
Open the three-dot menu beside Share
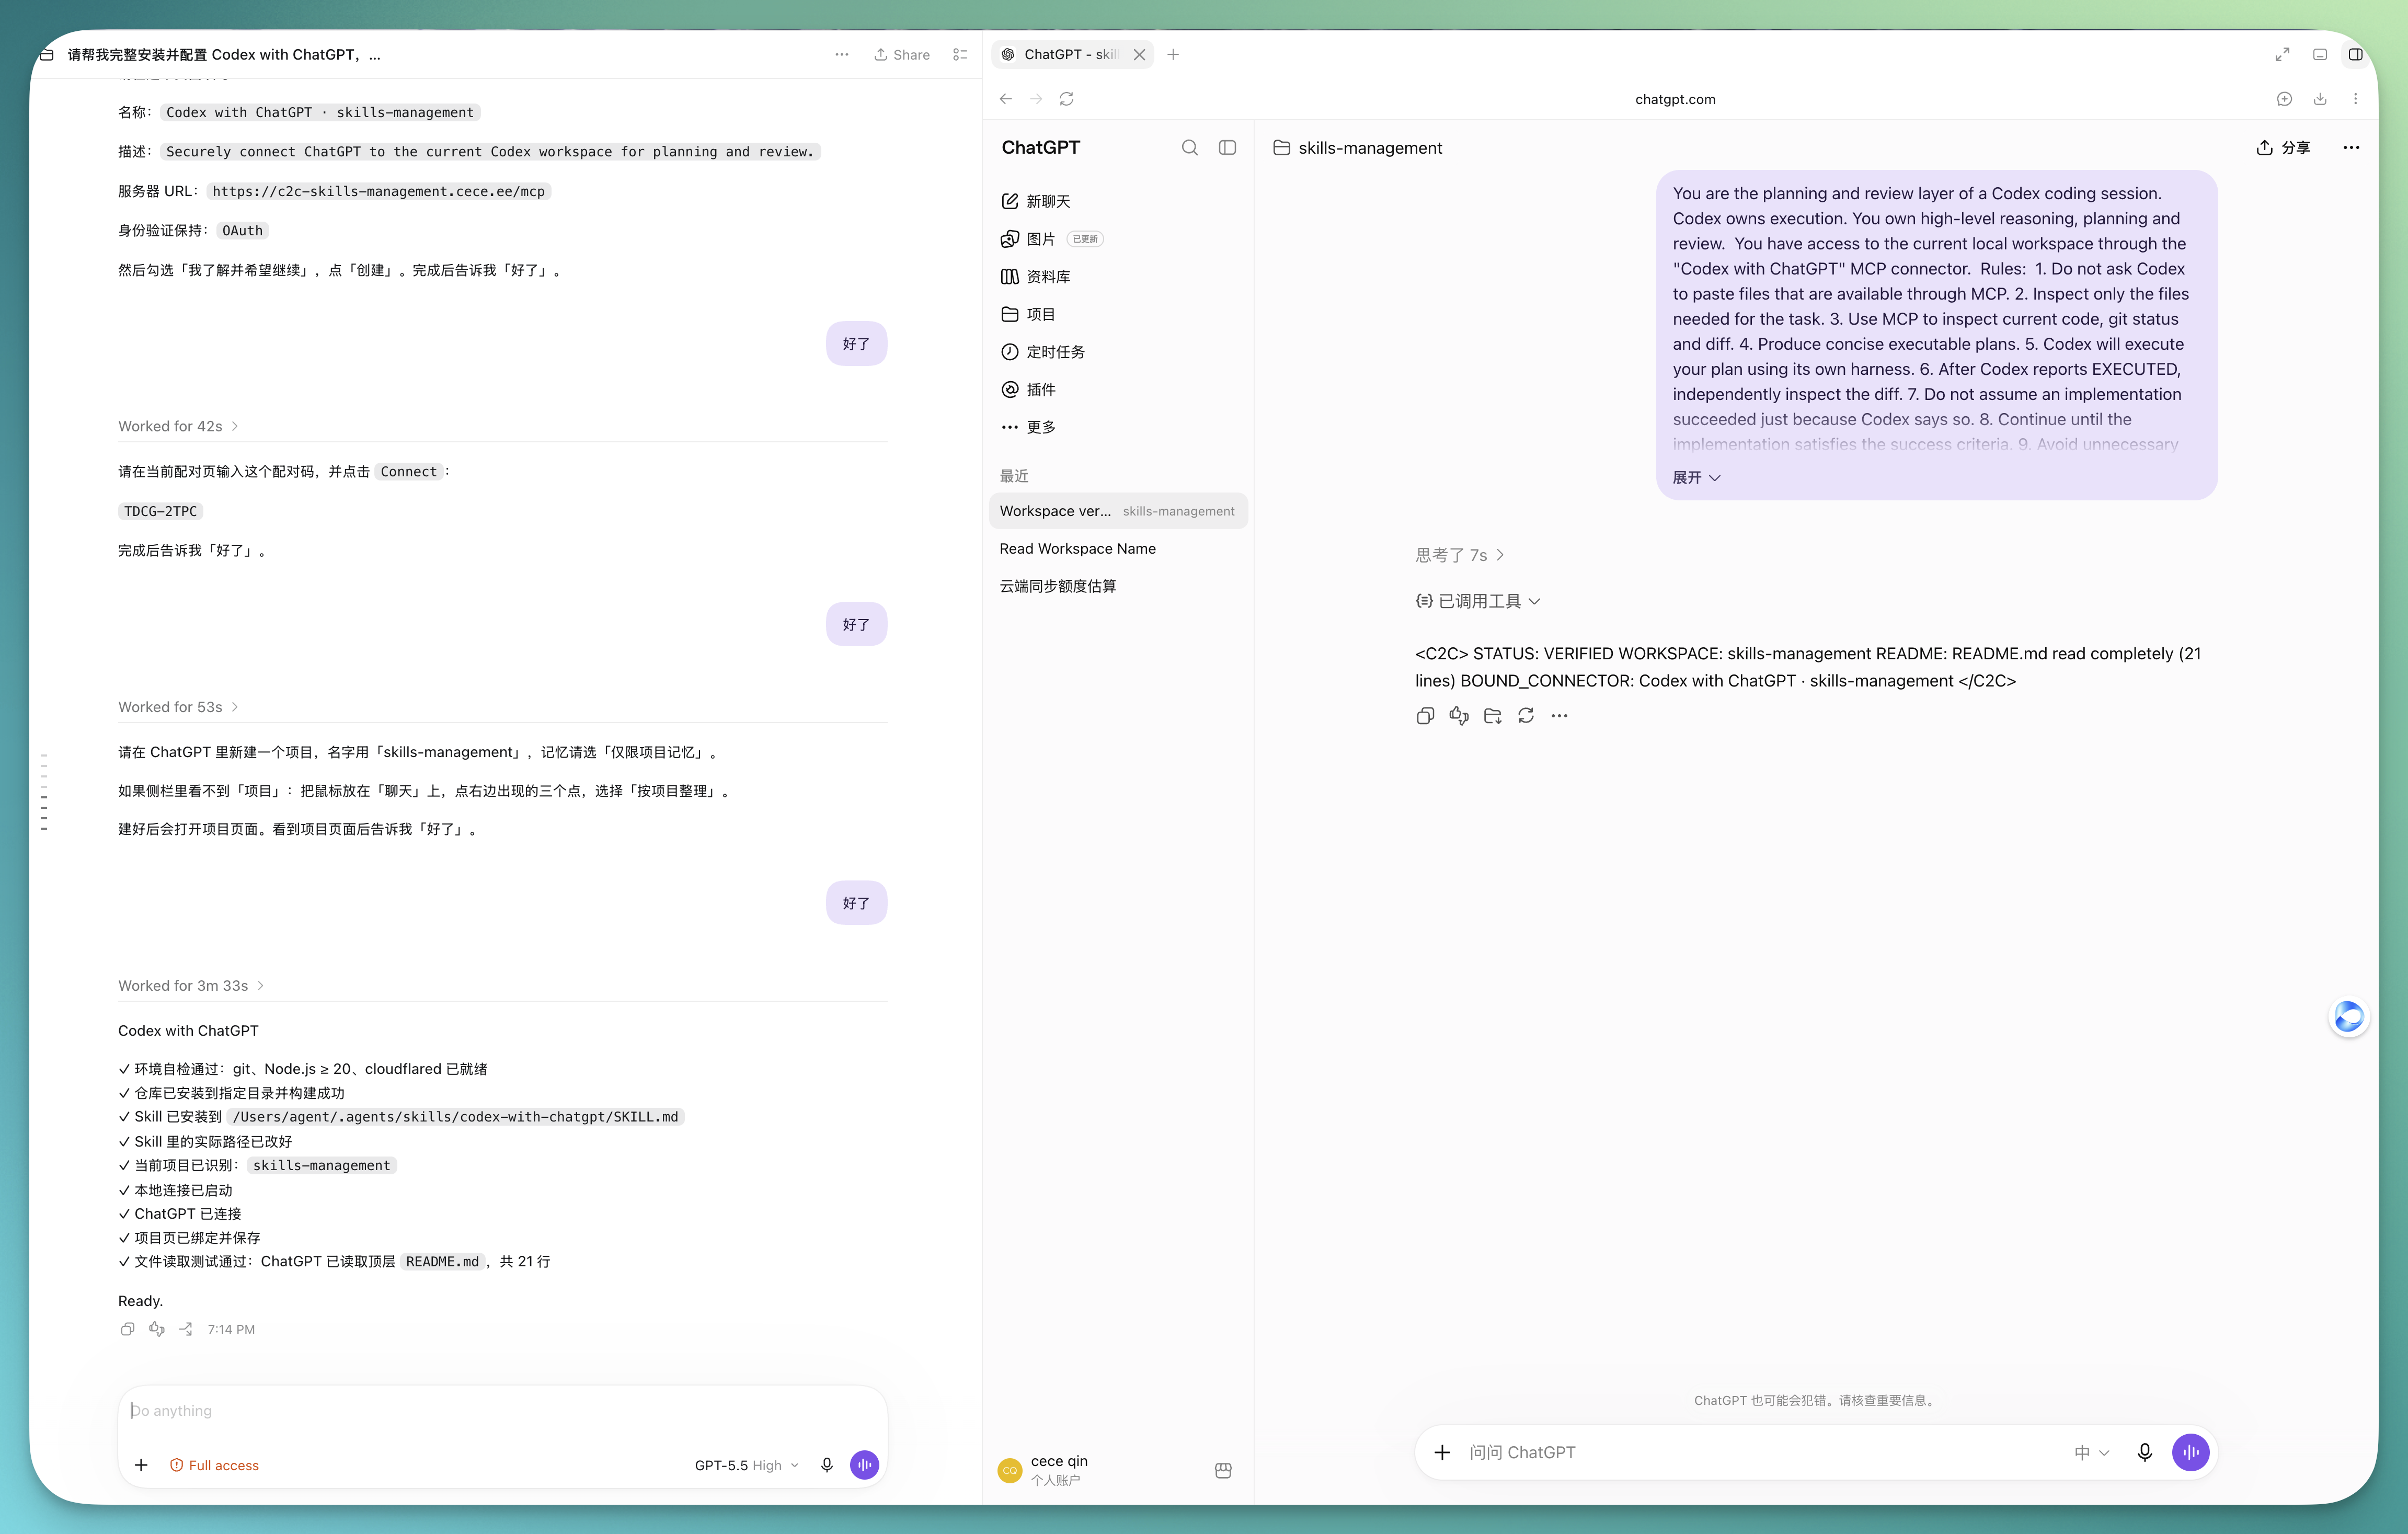click(841, 54)
